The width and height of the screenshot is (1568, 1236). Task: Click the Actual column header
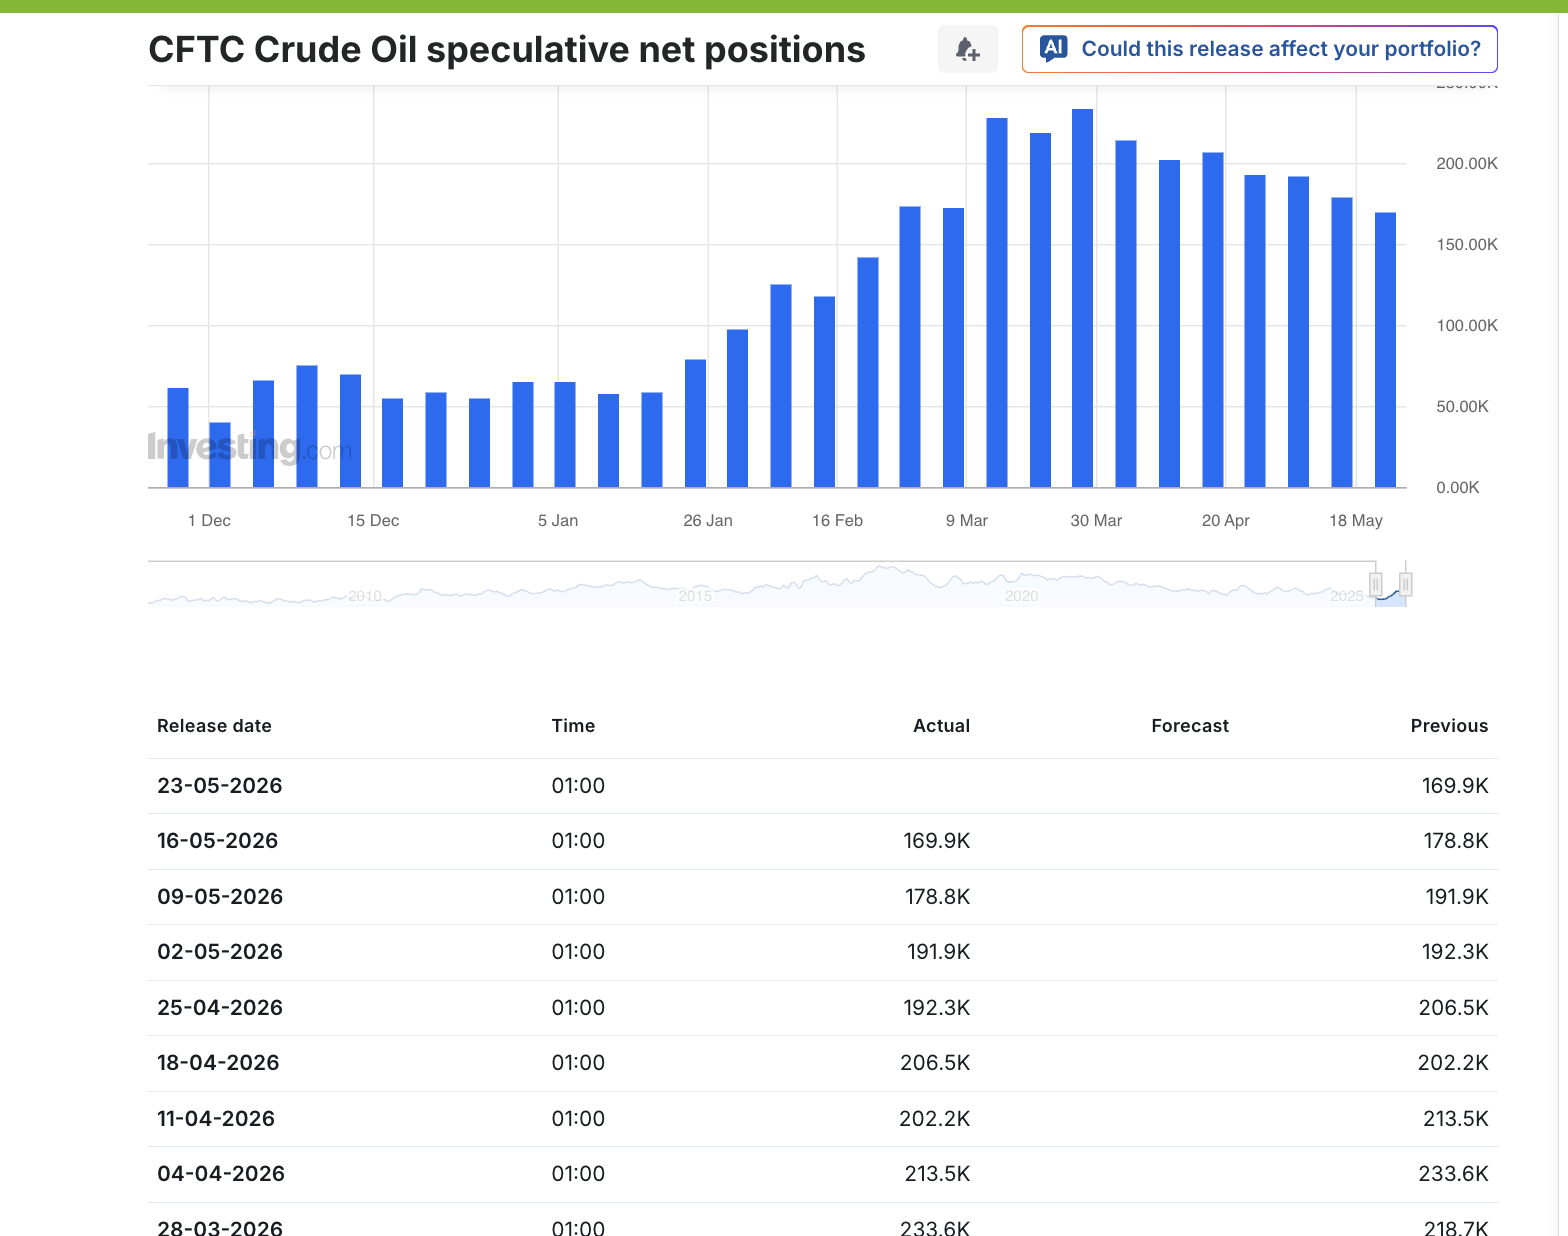(x=941, y=726)
